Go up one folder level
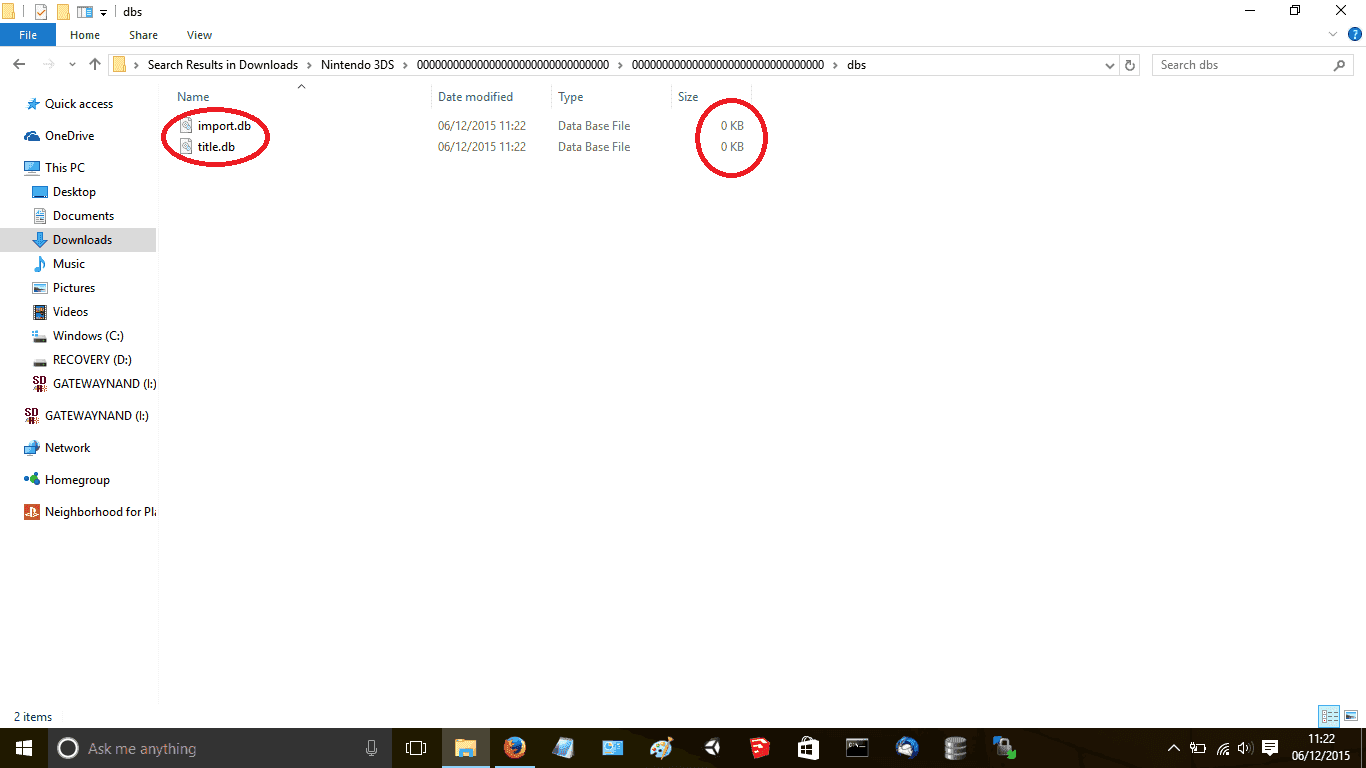Viewport: 1366px width, 768px height. tap(95, 65)
